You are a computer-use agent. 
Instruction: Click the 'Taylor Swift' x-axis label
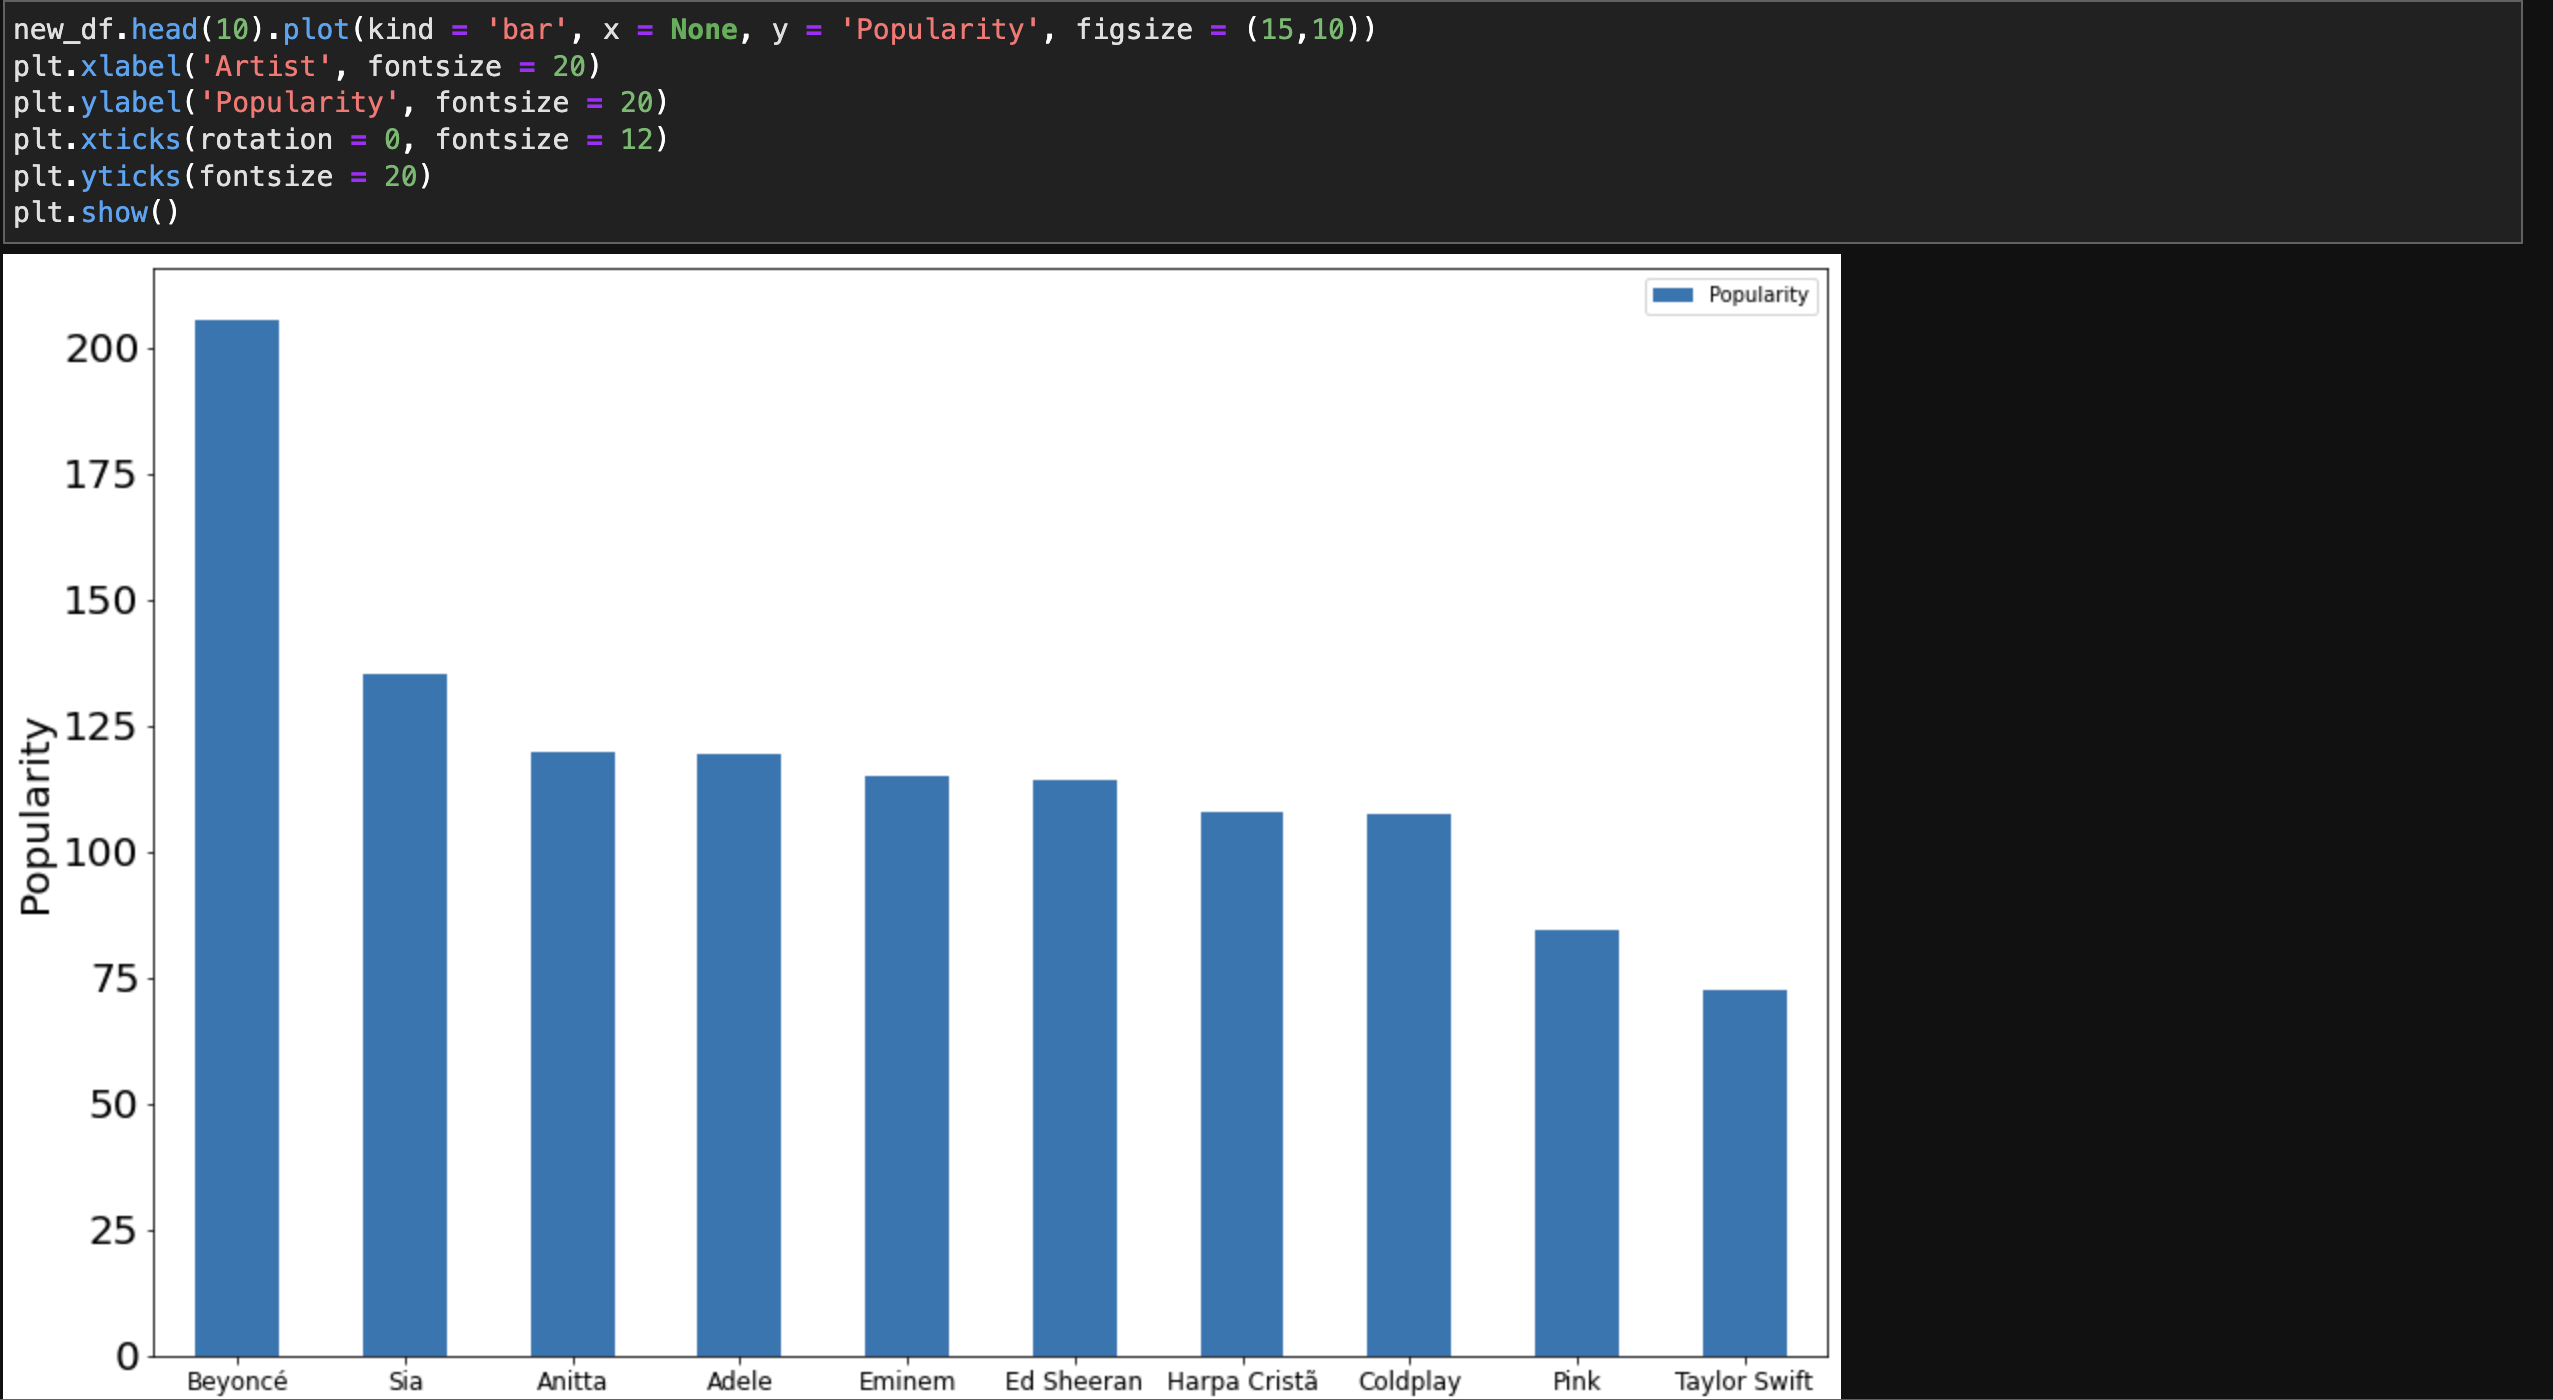[1744, 1381]
